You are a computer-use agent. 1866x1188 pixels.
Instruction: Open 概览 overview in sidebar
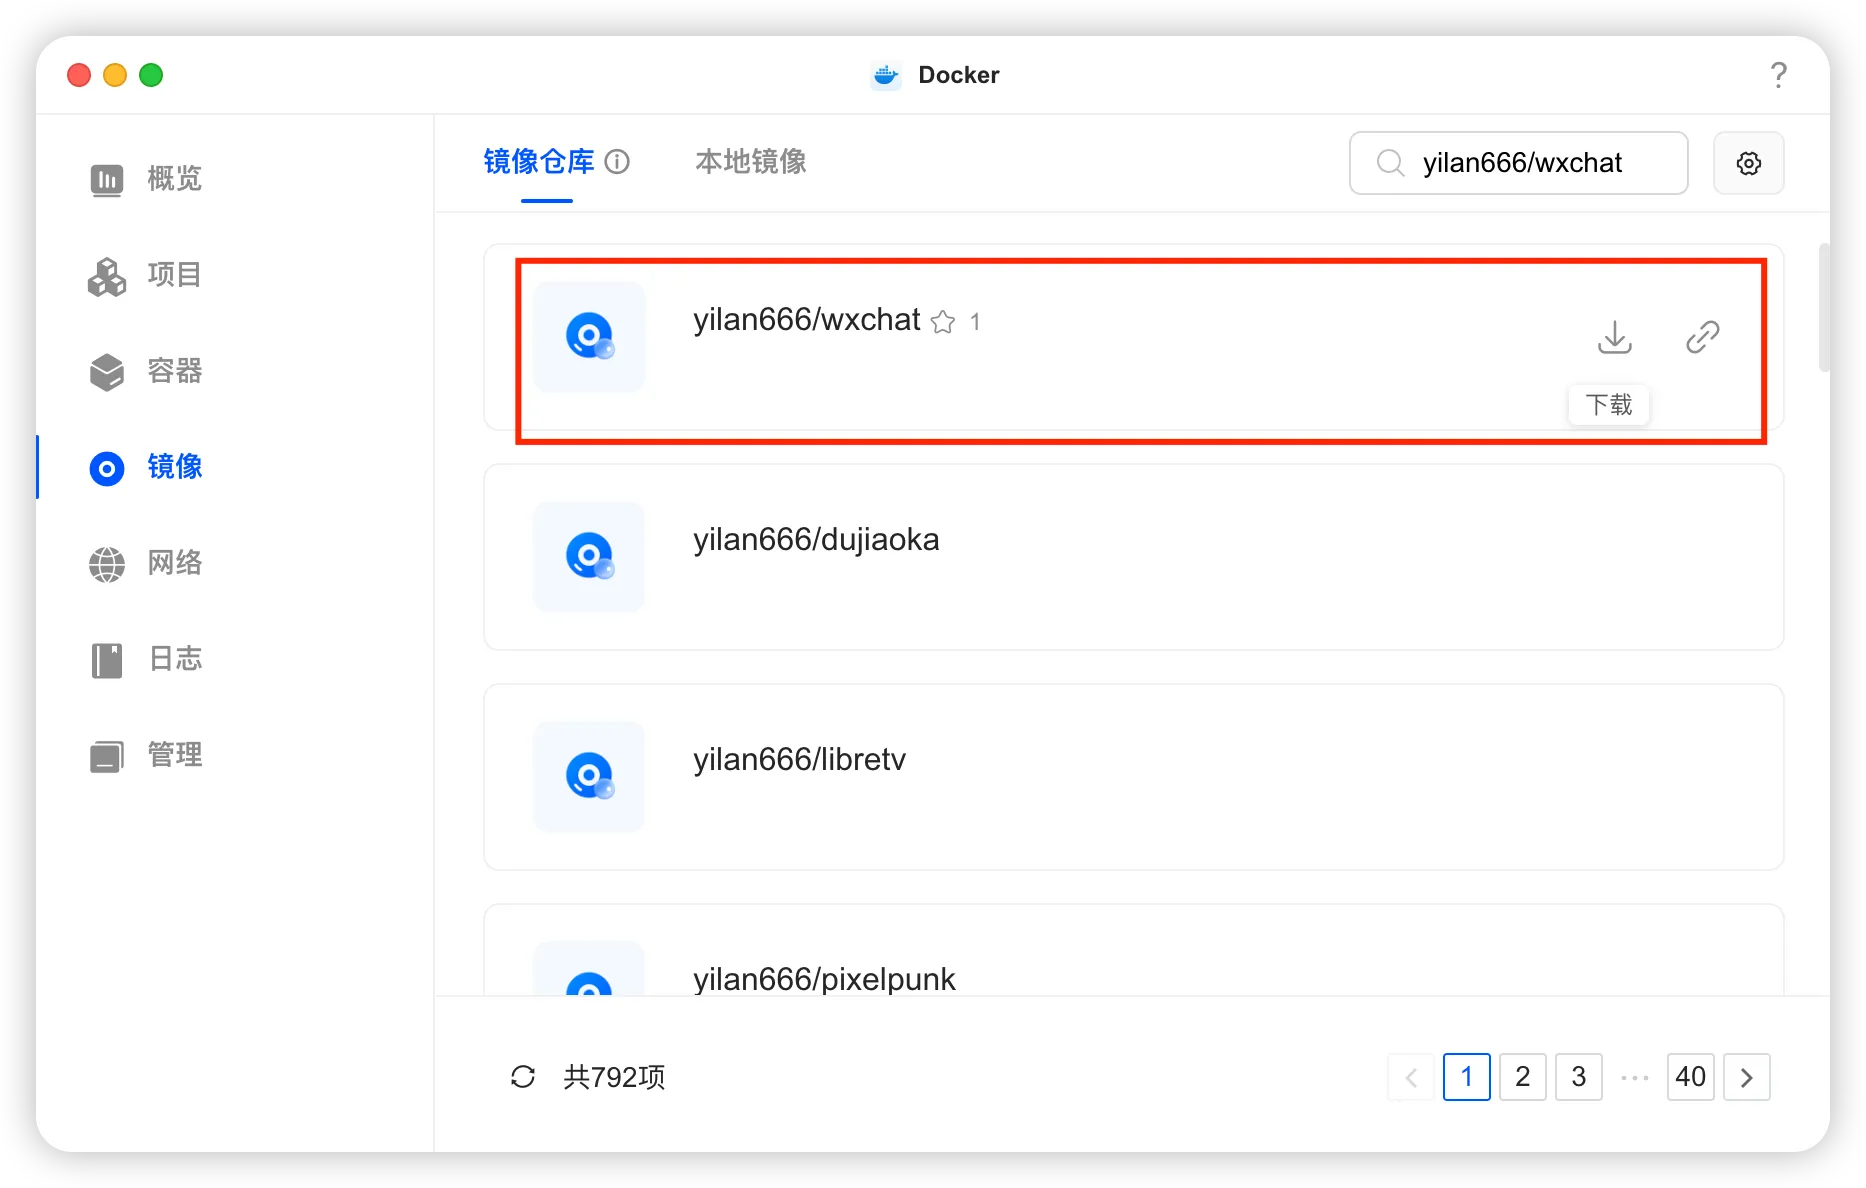click(146, 179)
